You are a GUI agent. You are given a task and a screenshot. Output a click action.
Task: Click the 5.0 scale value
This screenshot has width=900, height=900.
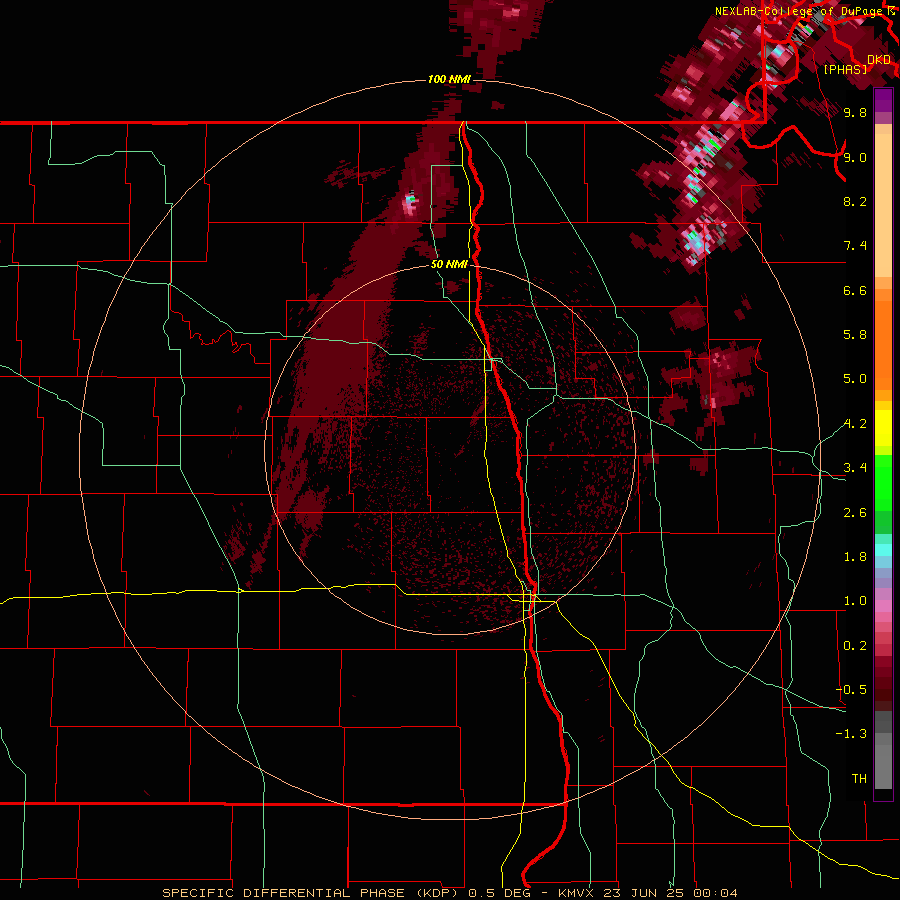[x=855, y=379]
